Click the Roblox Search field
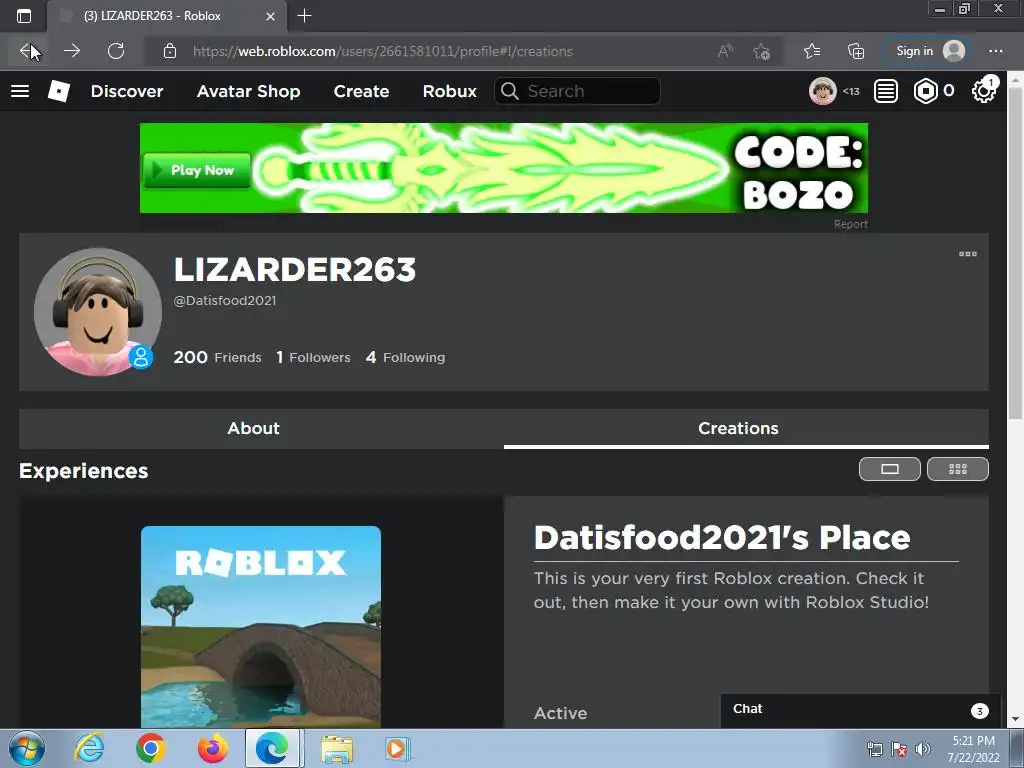Image resolution: width=1024 pixels, height=768 pixels. [577, 91]
